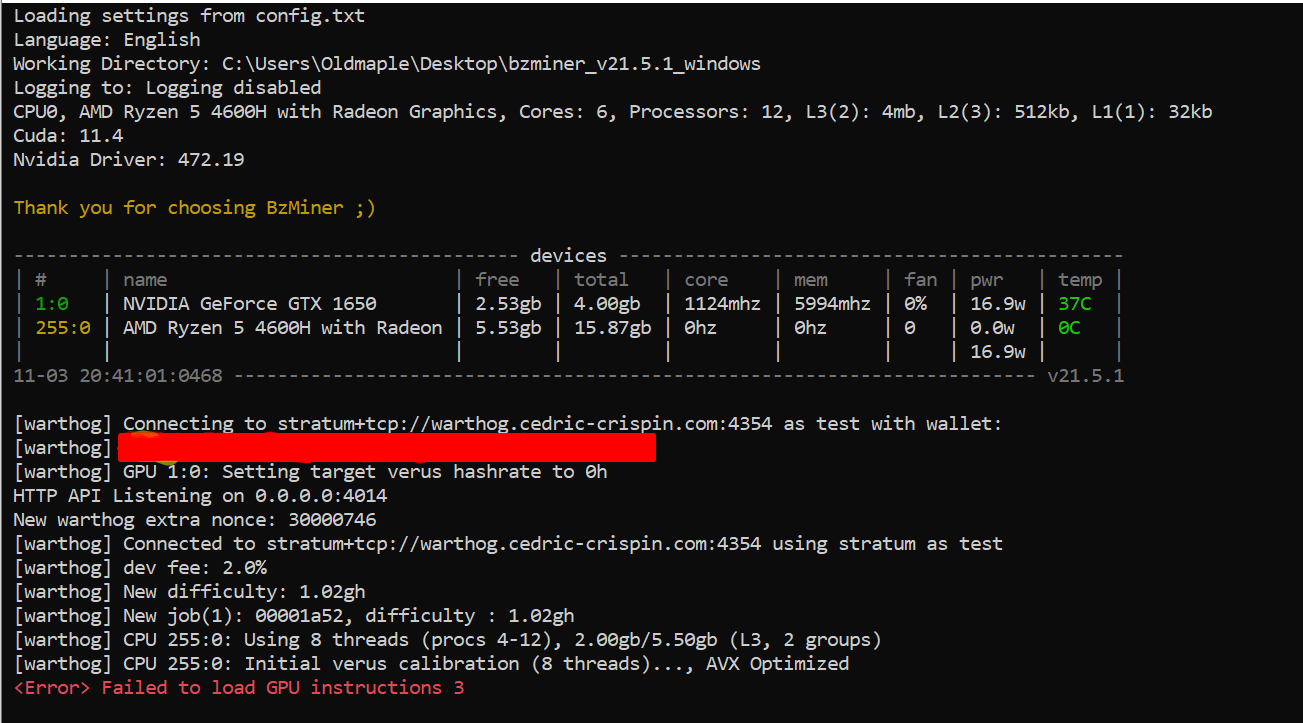Viewport: 1303px width, 723px height.
Task: Click the green 37C temperature value
Action: point(1074,304)
